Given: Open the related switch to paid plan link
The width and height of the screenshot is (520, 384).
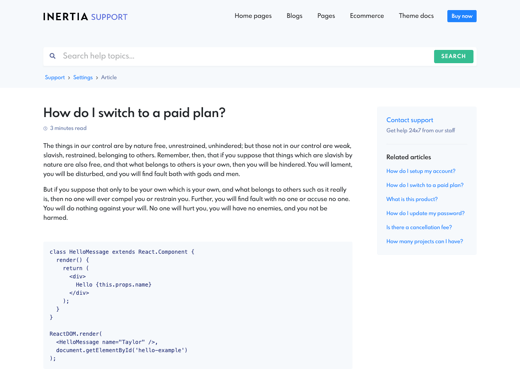Looking at the screenshot, I should click(x=425, y=185).
